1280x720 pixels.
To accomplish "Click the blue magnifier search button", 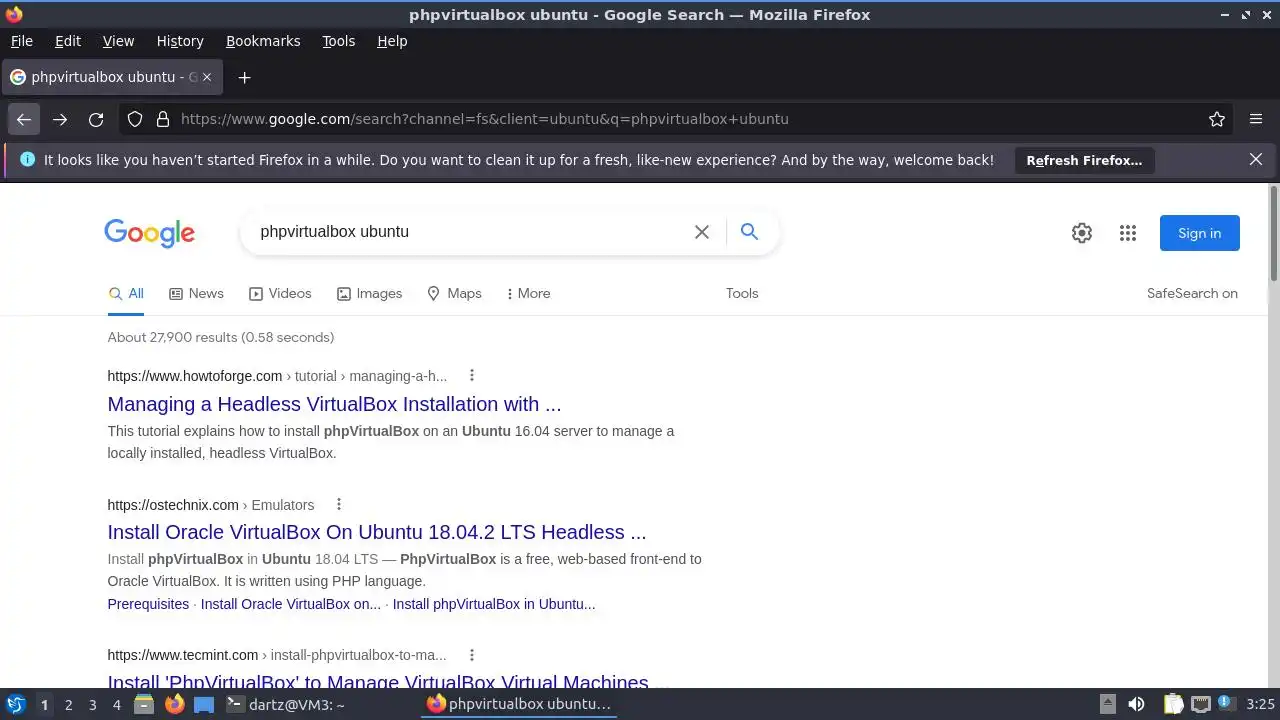I will tap(749, 232).
